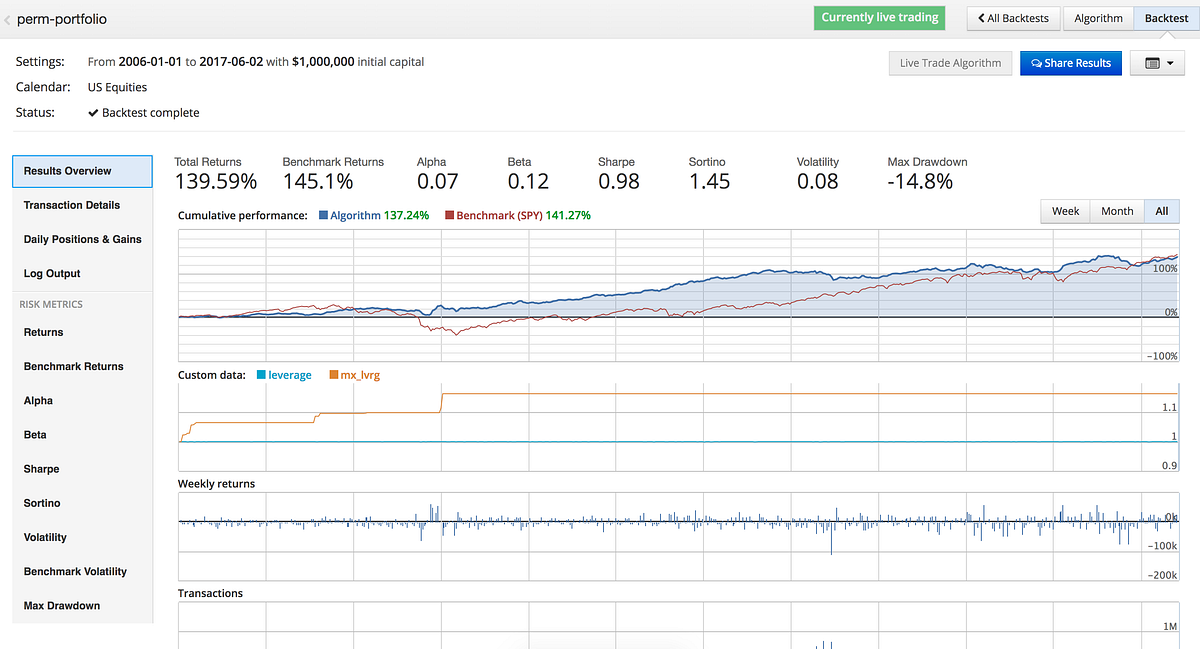Click the table layout icon dropdown
1200x649 pixels.
tap(1157, 63)
